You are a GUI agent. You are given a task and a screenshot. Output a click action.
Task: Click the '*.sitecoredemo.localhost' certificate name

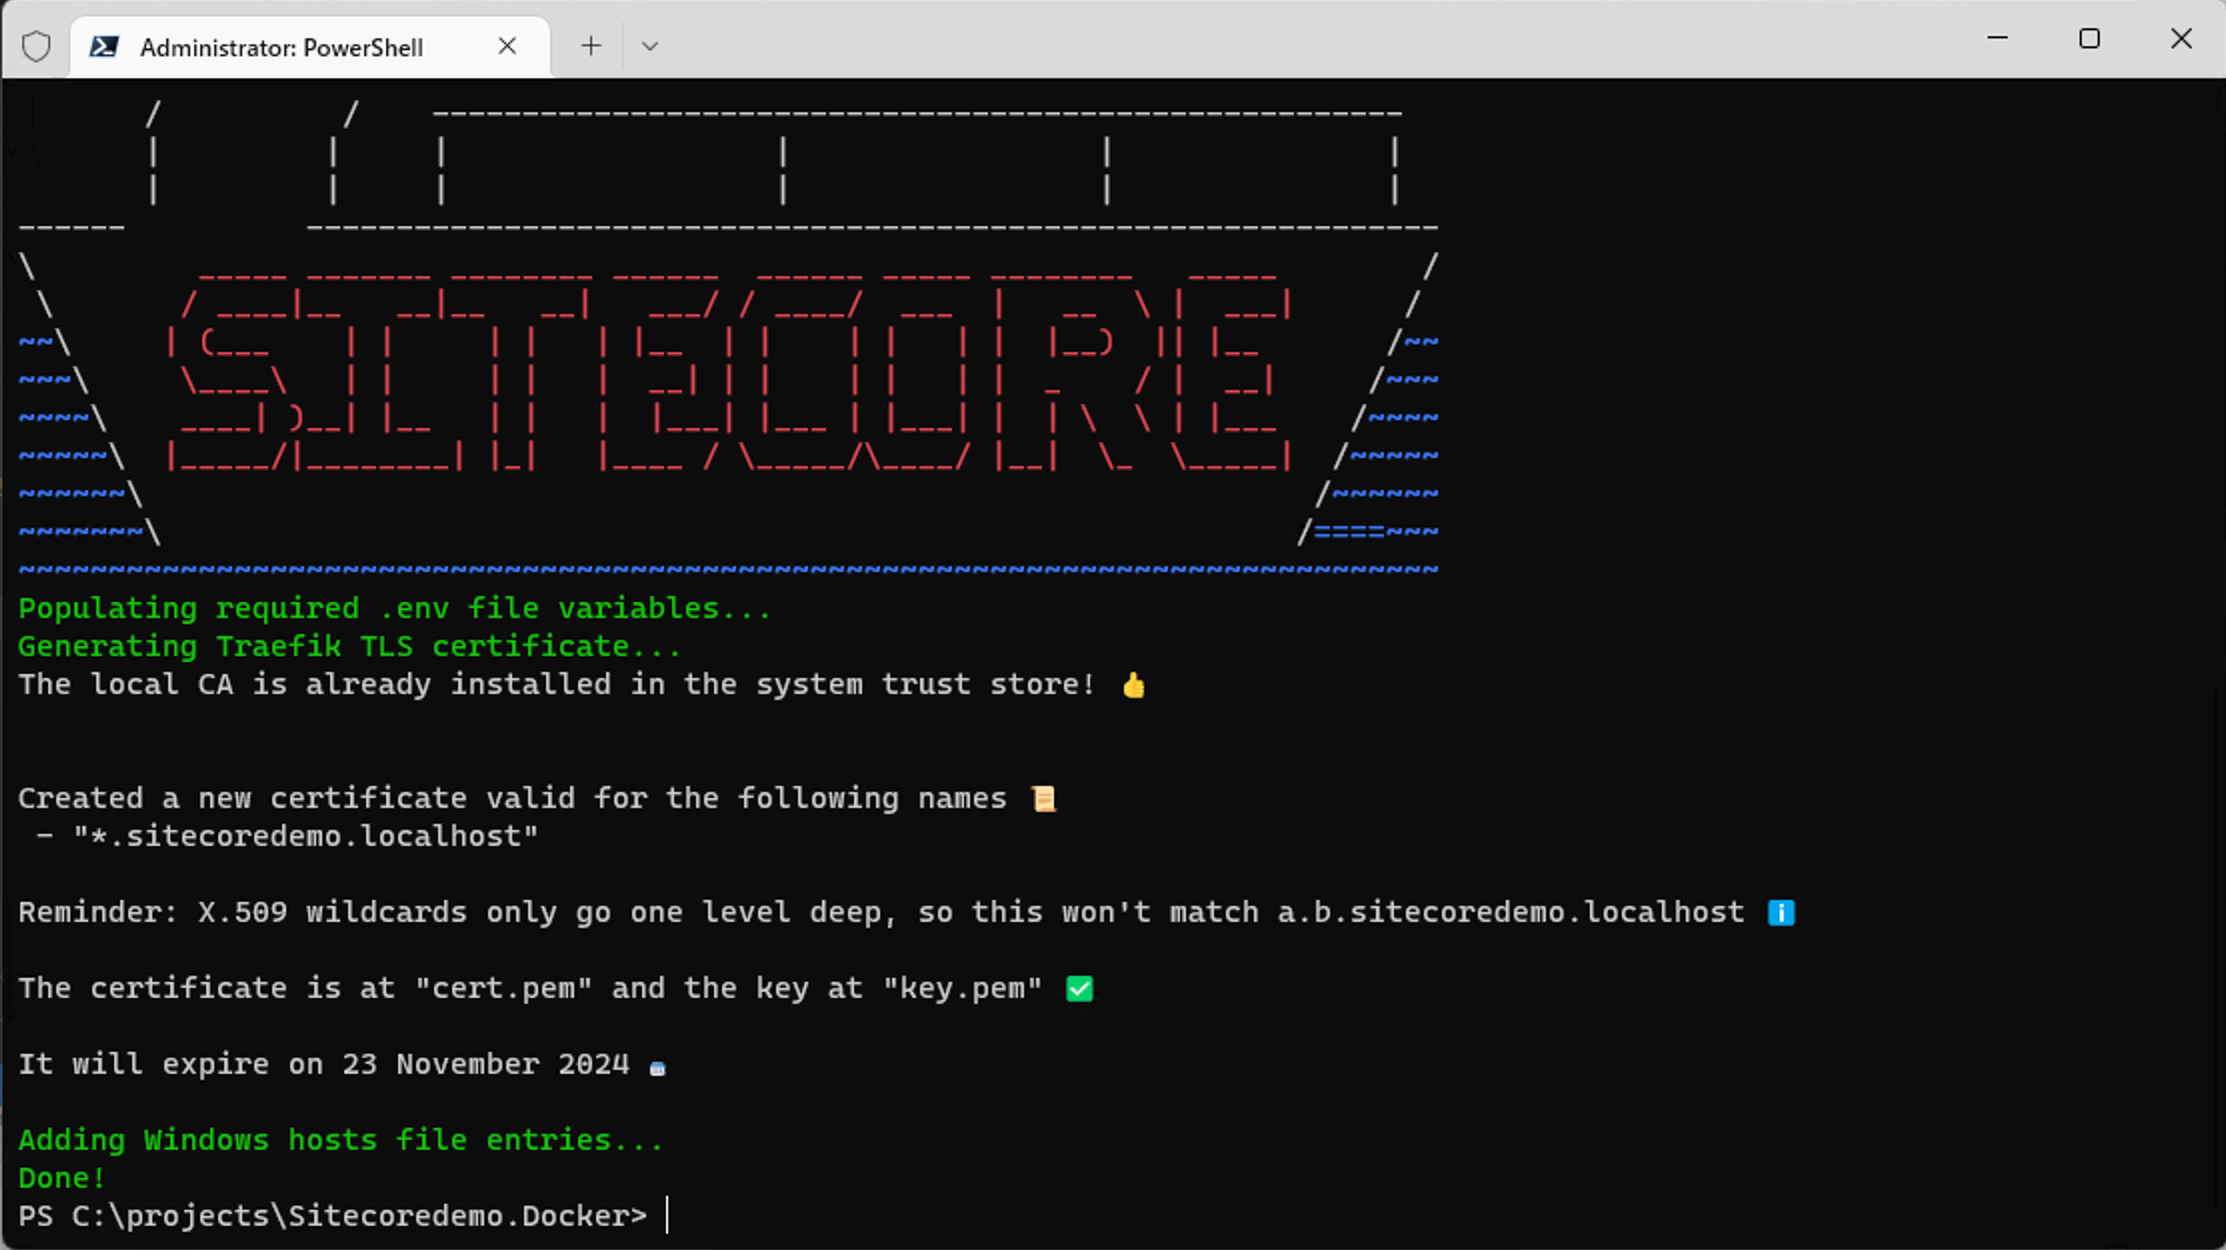point(306,836)
